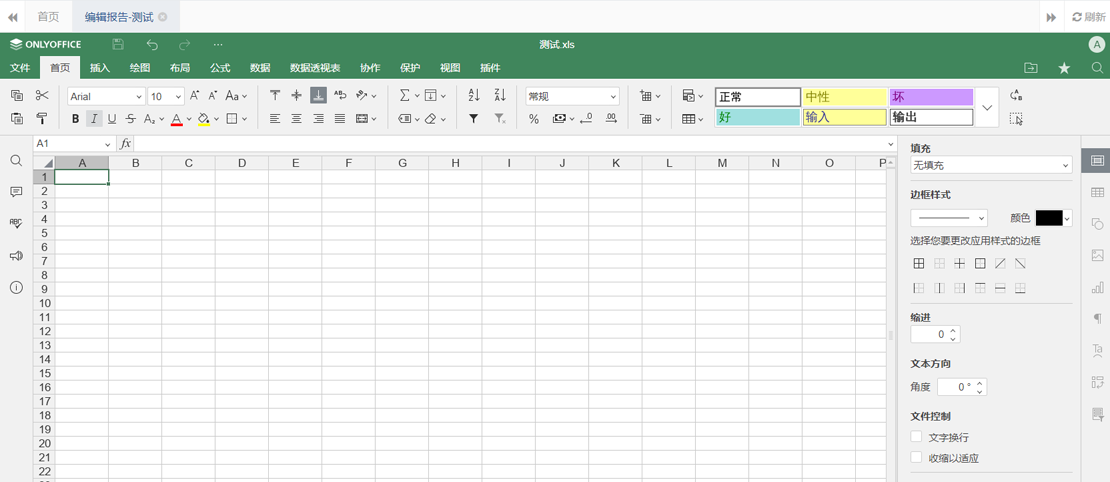This screenshot has height=482, width=1110.
Task: Enable the 文字换行 wrap text checkbox
Action: (x=916, y=437)
